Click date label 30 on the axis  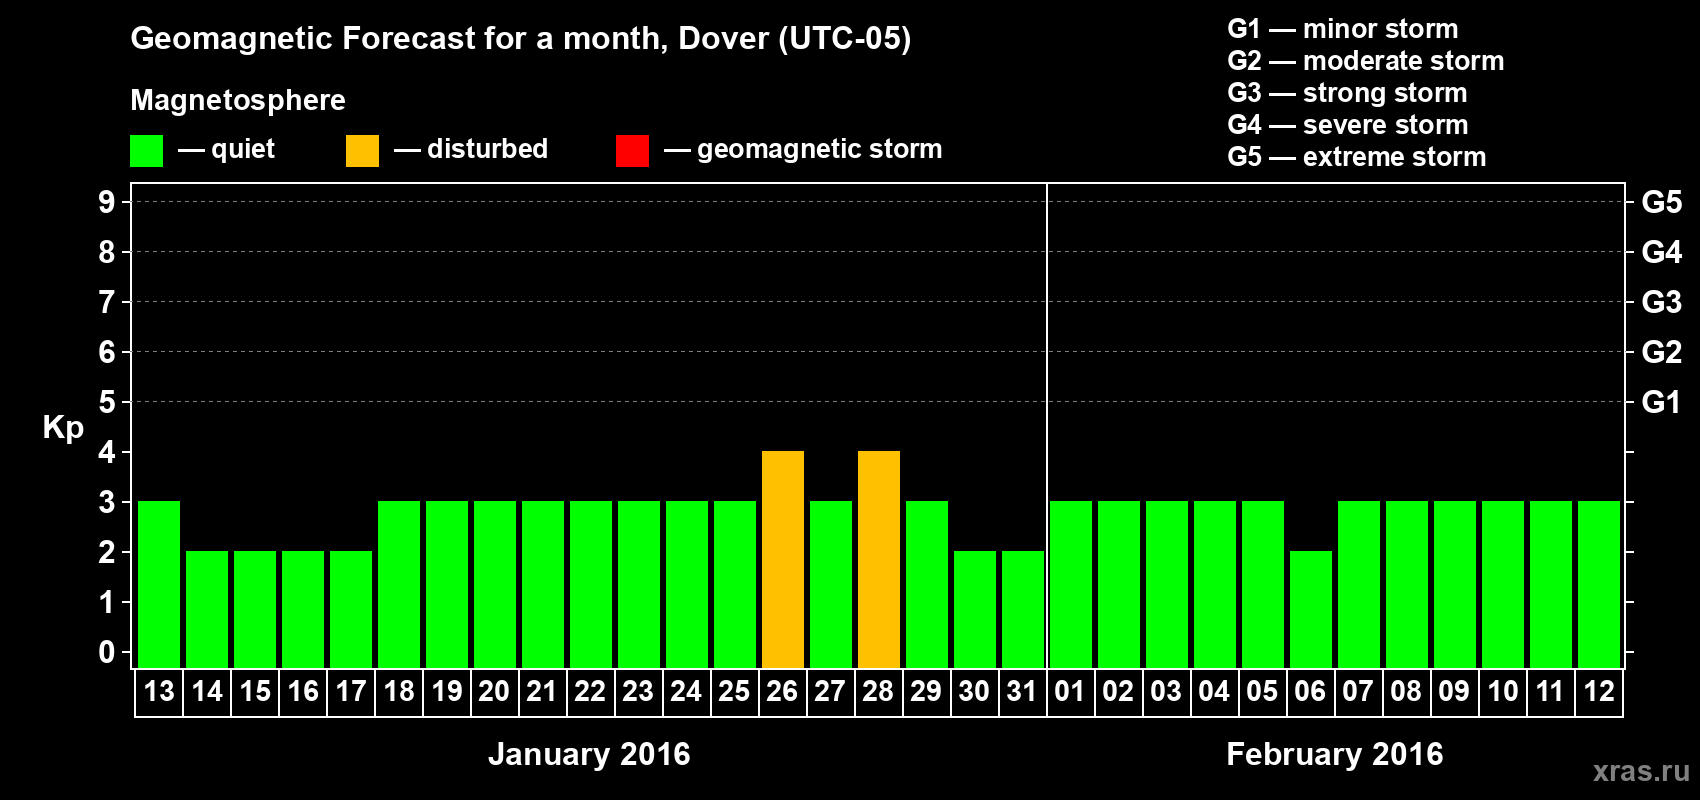[974, 692]
